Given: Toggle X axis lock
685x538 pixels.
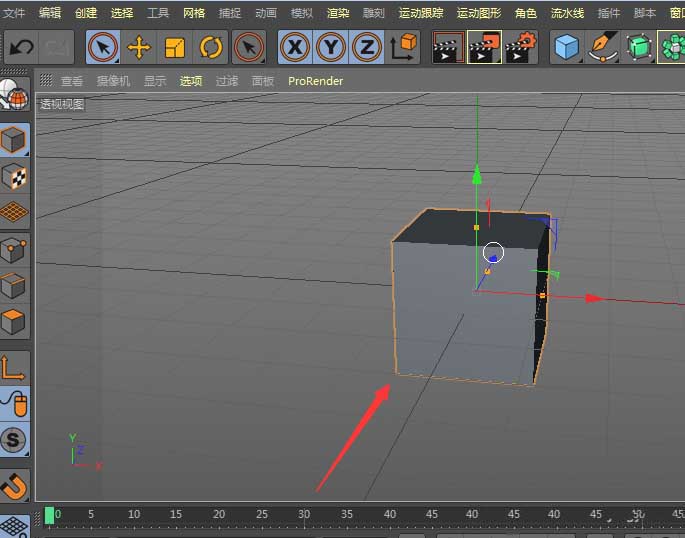Looking at the screenshot, I should (x=295, y=47).
